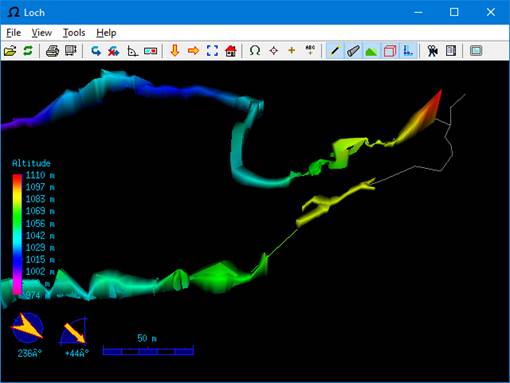This screenshot has width=510, height=383.
Task: Open the File menu
Action: pos(14,33)
